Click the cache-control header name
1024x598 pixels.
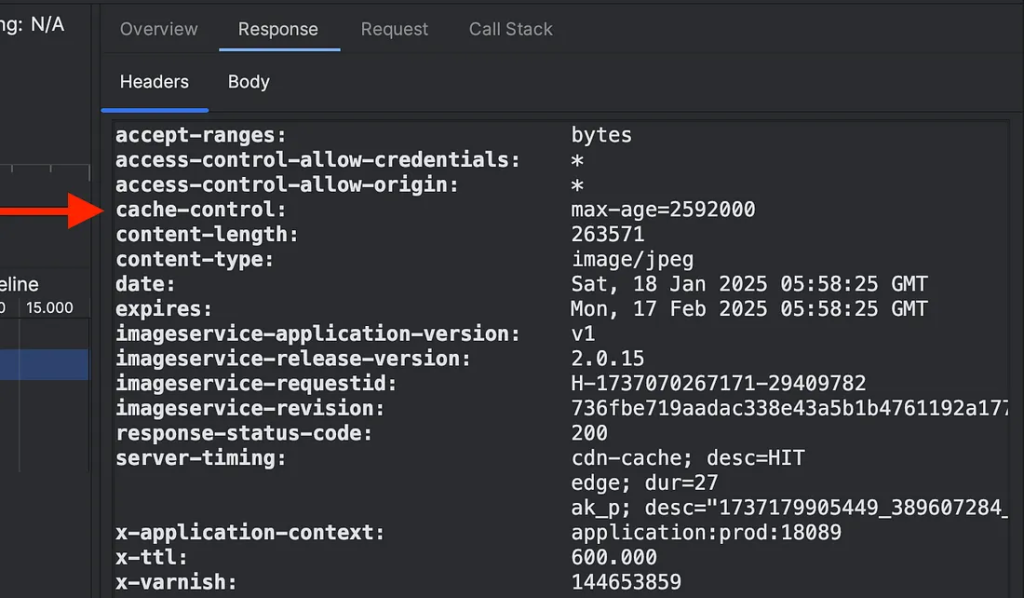(x=201, y=210)
